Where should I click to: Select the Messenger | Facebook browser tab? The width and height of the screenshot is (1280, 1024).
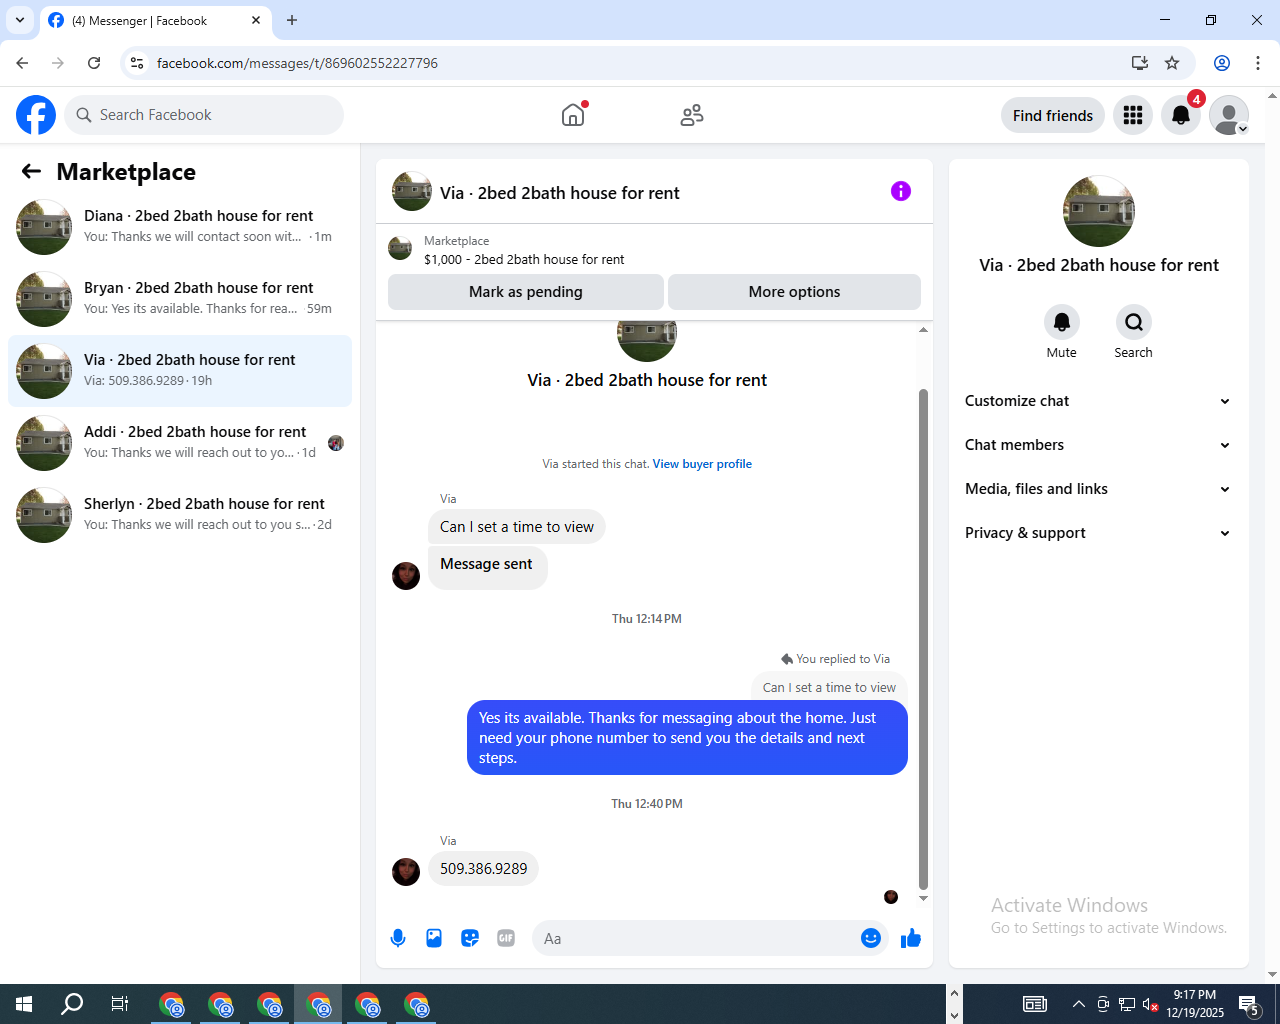(x=155, y=21)
